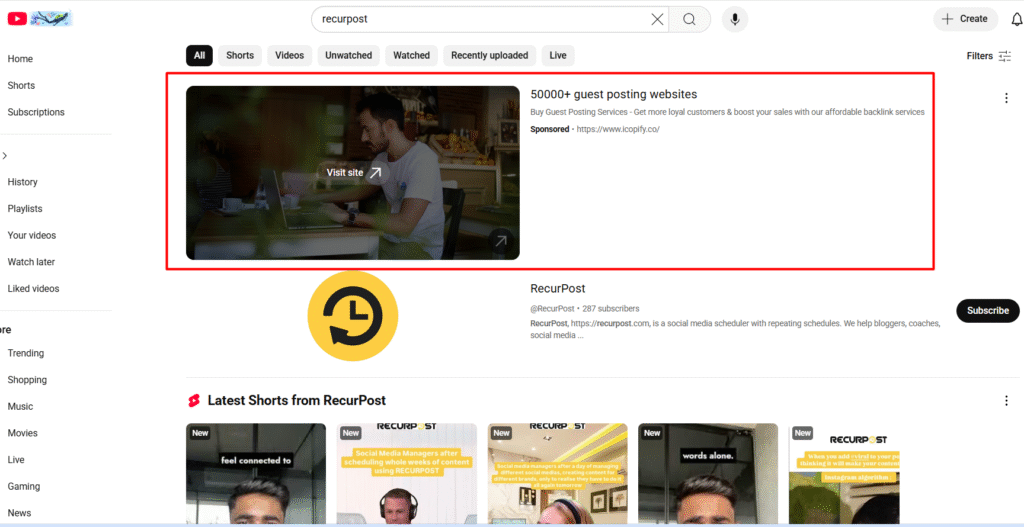Open News in the sidebar
The height and width of the screenshot is (527, 1024).
[x=20, y=513]
